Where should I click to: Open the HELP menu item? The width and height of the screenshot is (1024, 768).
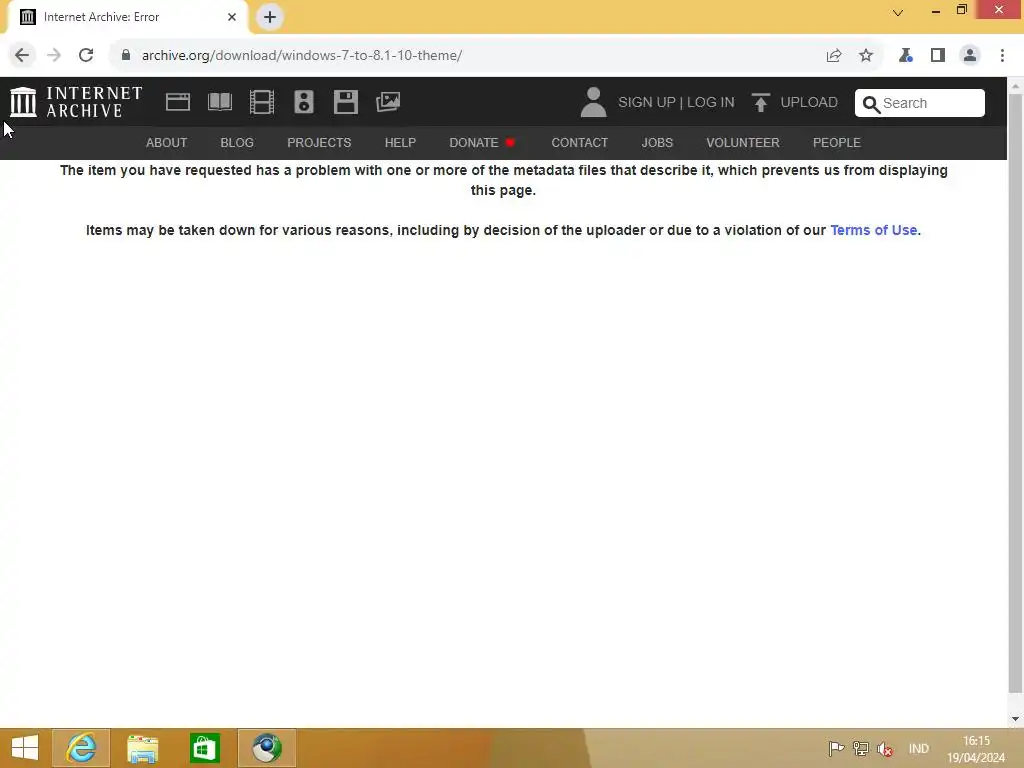(400, 142)
